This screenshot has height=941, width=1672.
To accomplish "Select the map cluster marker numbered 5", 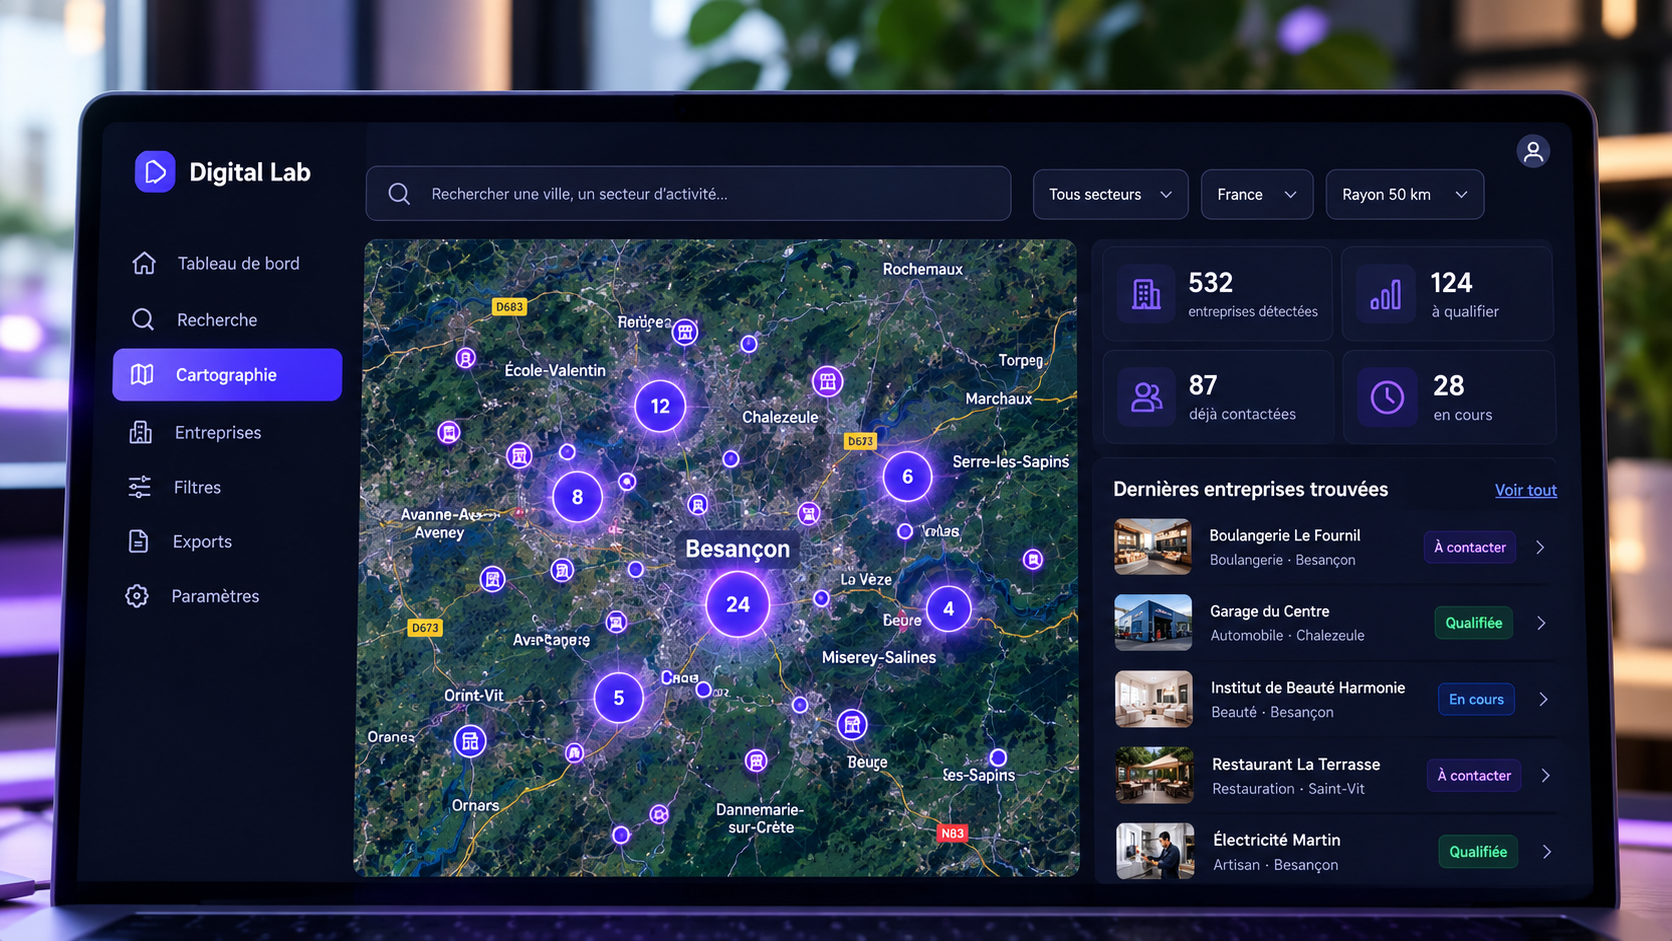I will tap(618, 698).
